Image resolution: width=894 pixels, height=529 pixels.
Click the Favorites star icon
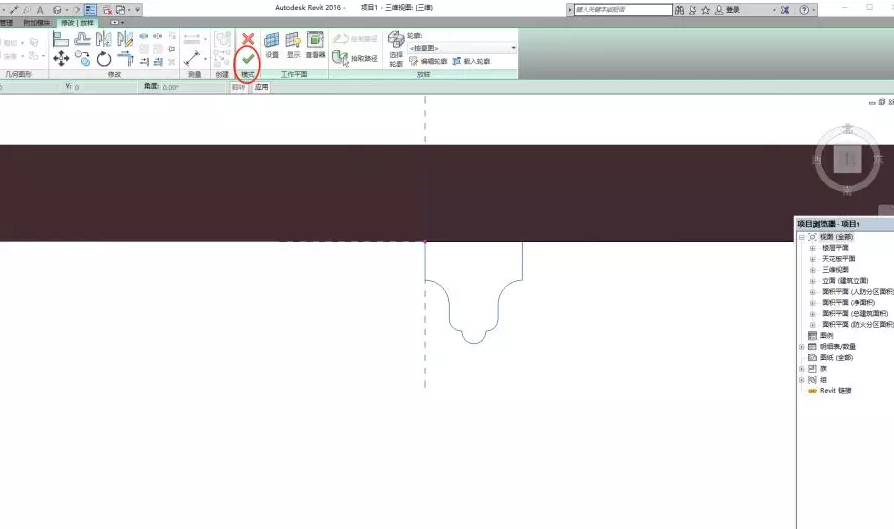(706, 10)
